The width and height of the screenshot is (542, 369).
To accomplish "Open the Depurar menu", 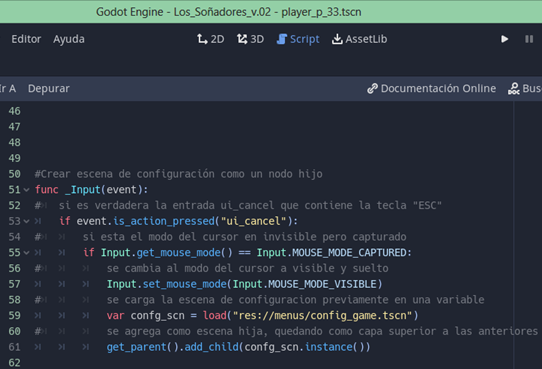I will [x=49, y=88].
